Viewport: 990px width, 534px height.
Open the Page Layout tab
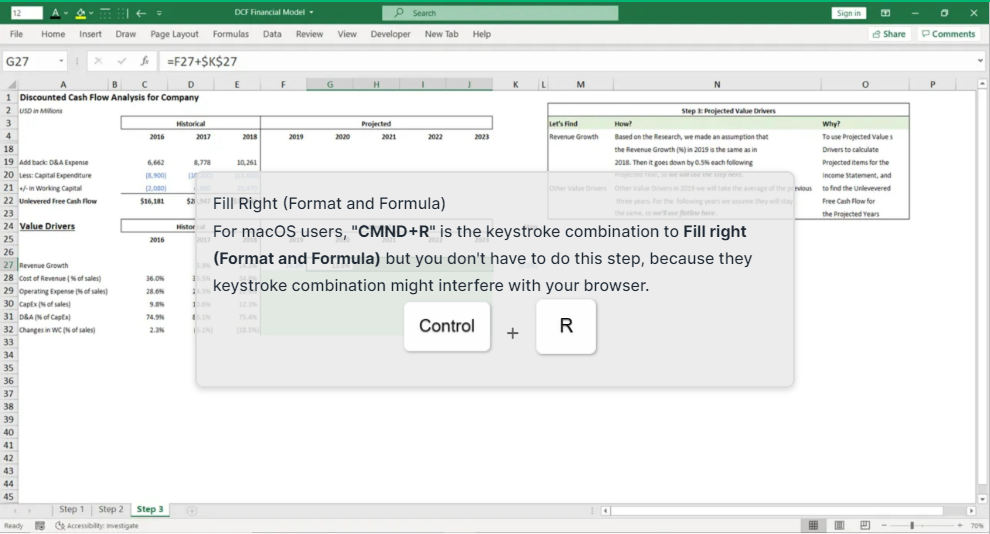pyautogui.click(x=174, y=34)
